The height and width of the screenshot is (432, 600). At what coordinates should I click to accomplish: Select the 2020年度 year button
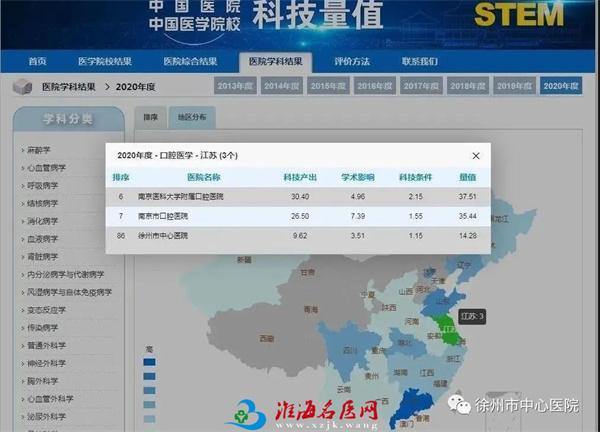tap(561, 86)
